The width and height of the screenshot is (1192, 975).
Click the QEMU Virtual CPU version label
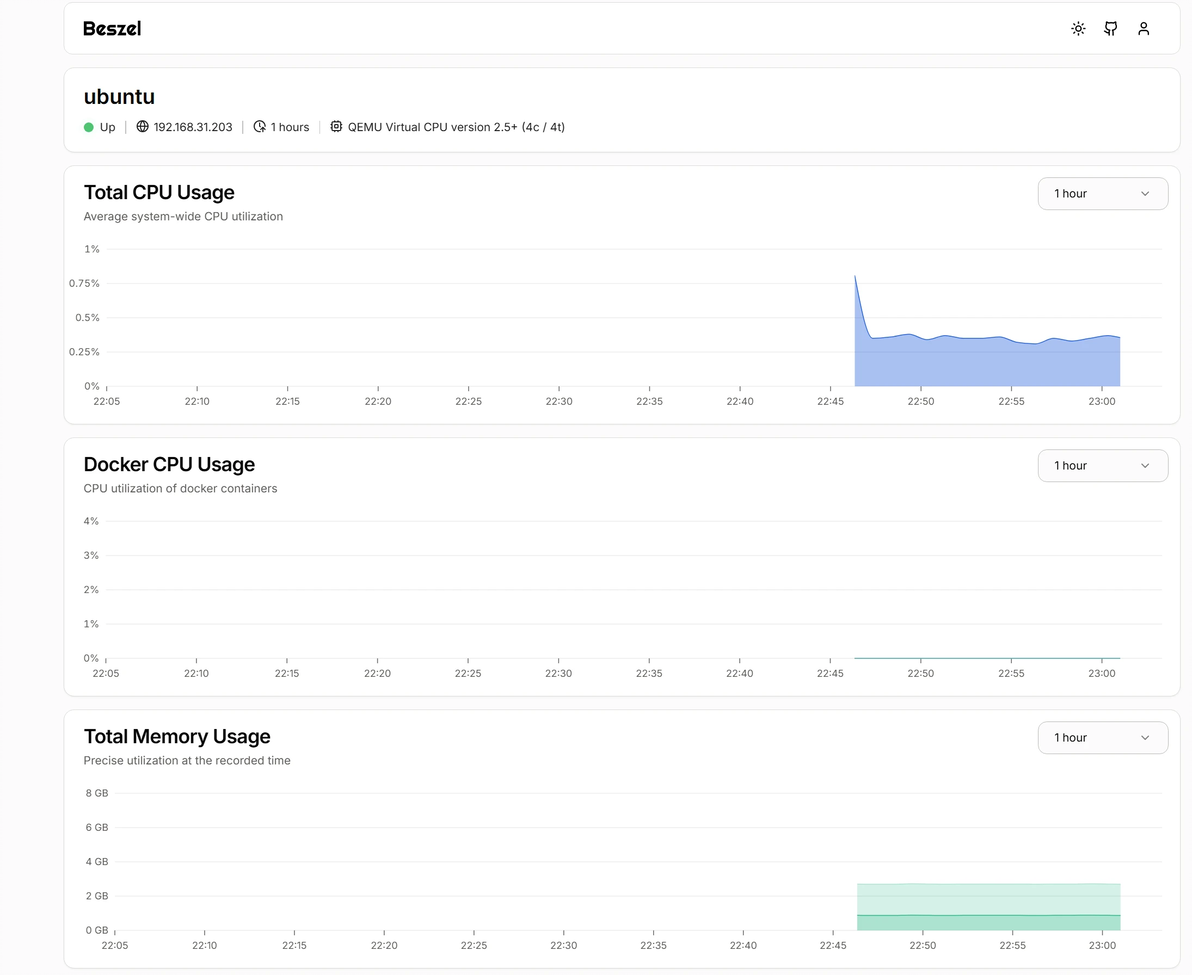click(x=456, y=127)
